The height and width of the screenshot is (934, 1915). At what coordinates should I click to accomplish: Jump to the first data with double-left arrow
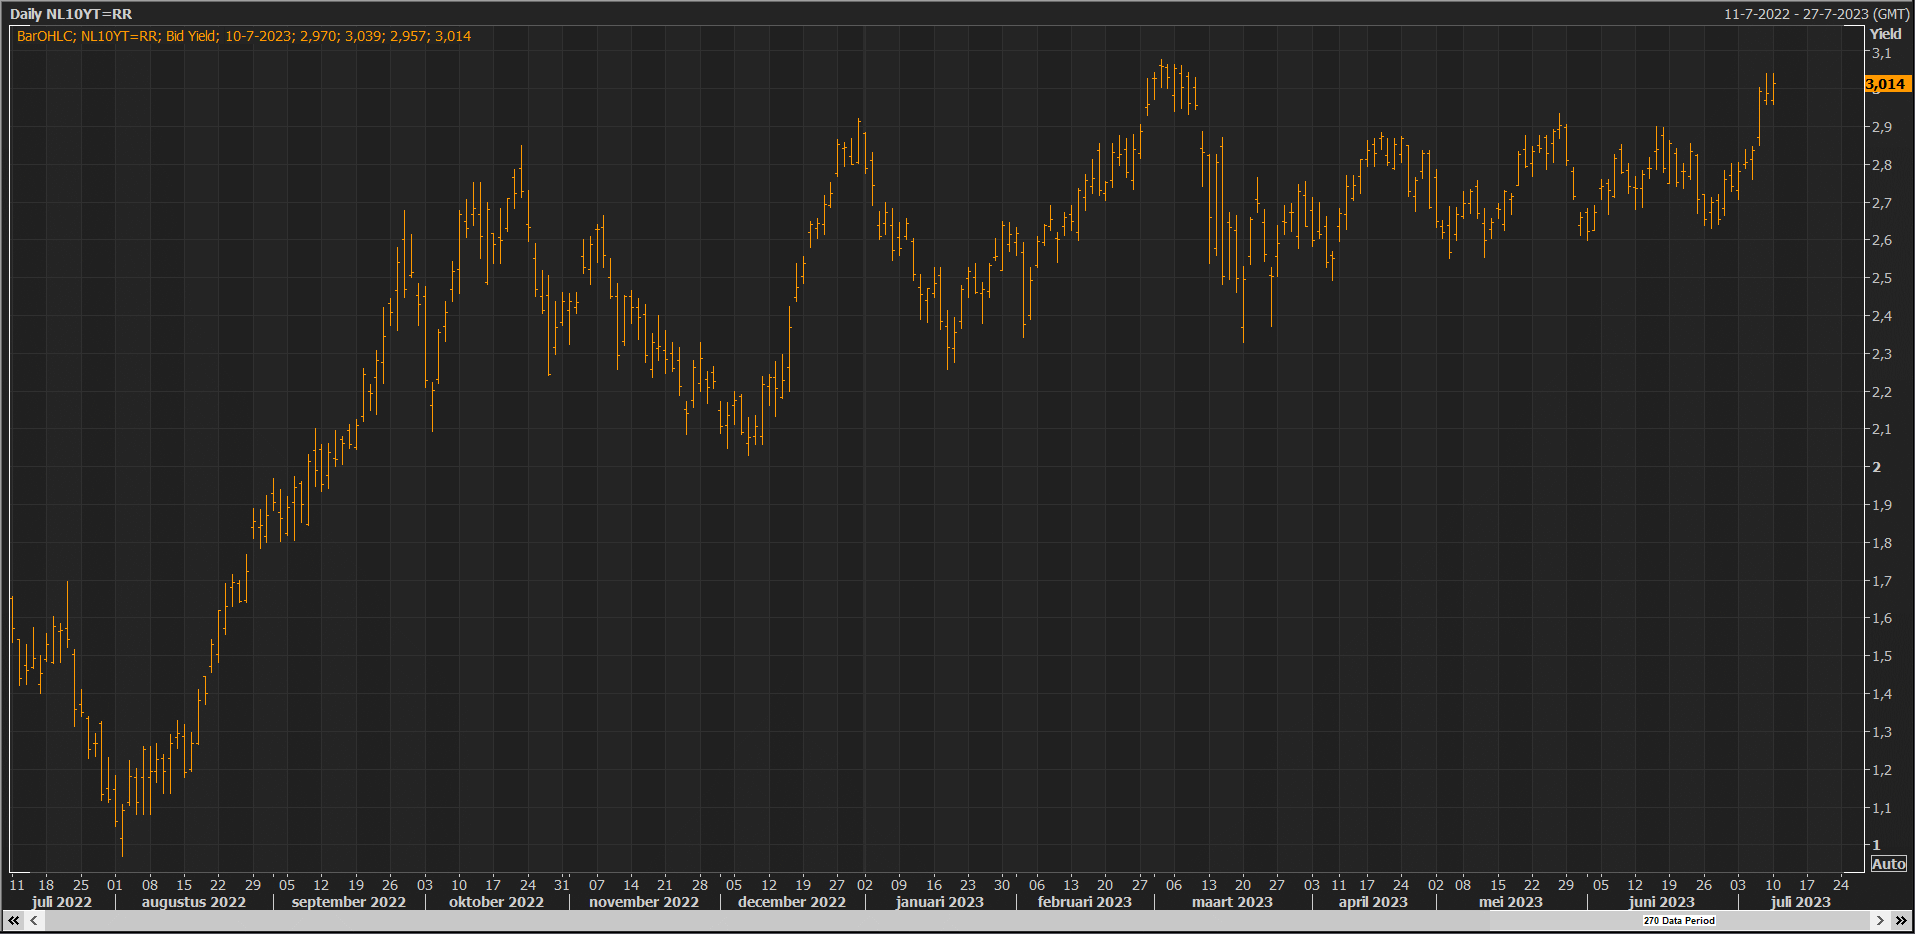14,920
